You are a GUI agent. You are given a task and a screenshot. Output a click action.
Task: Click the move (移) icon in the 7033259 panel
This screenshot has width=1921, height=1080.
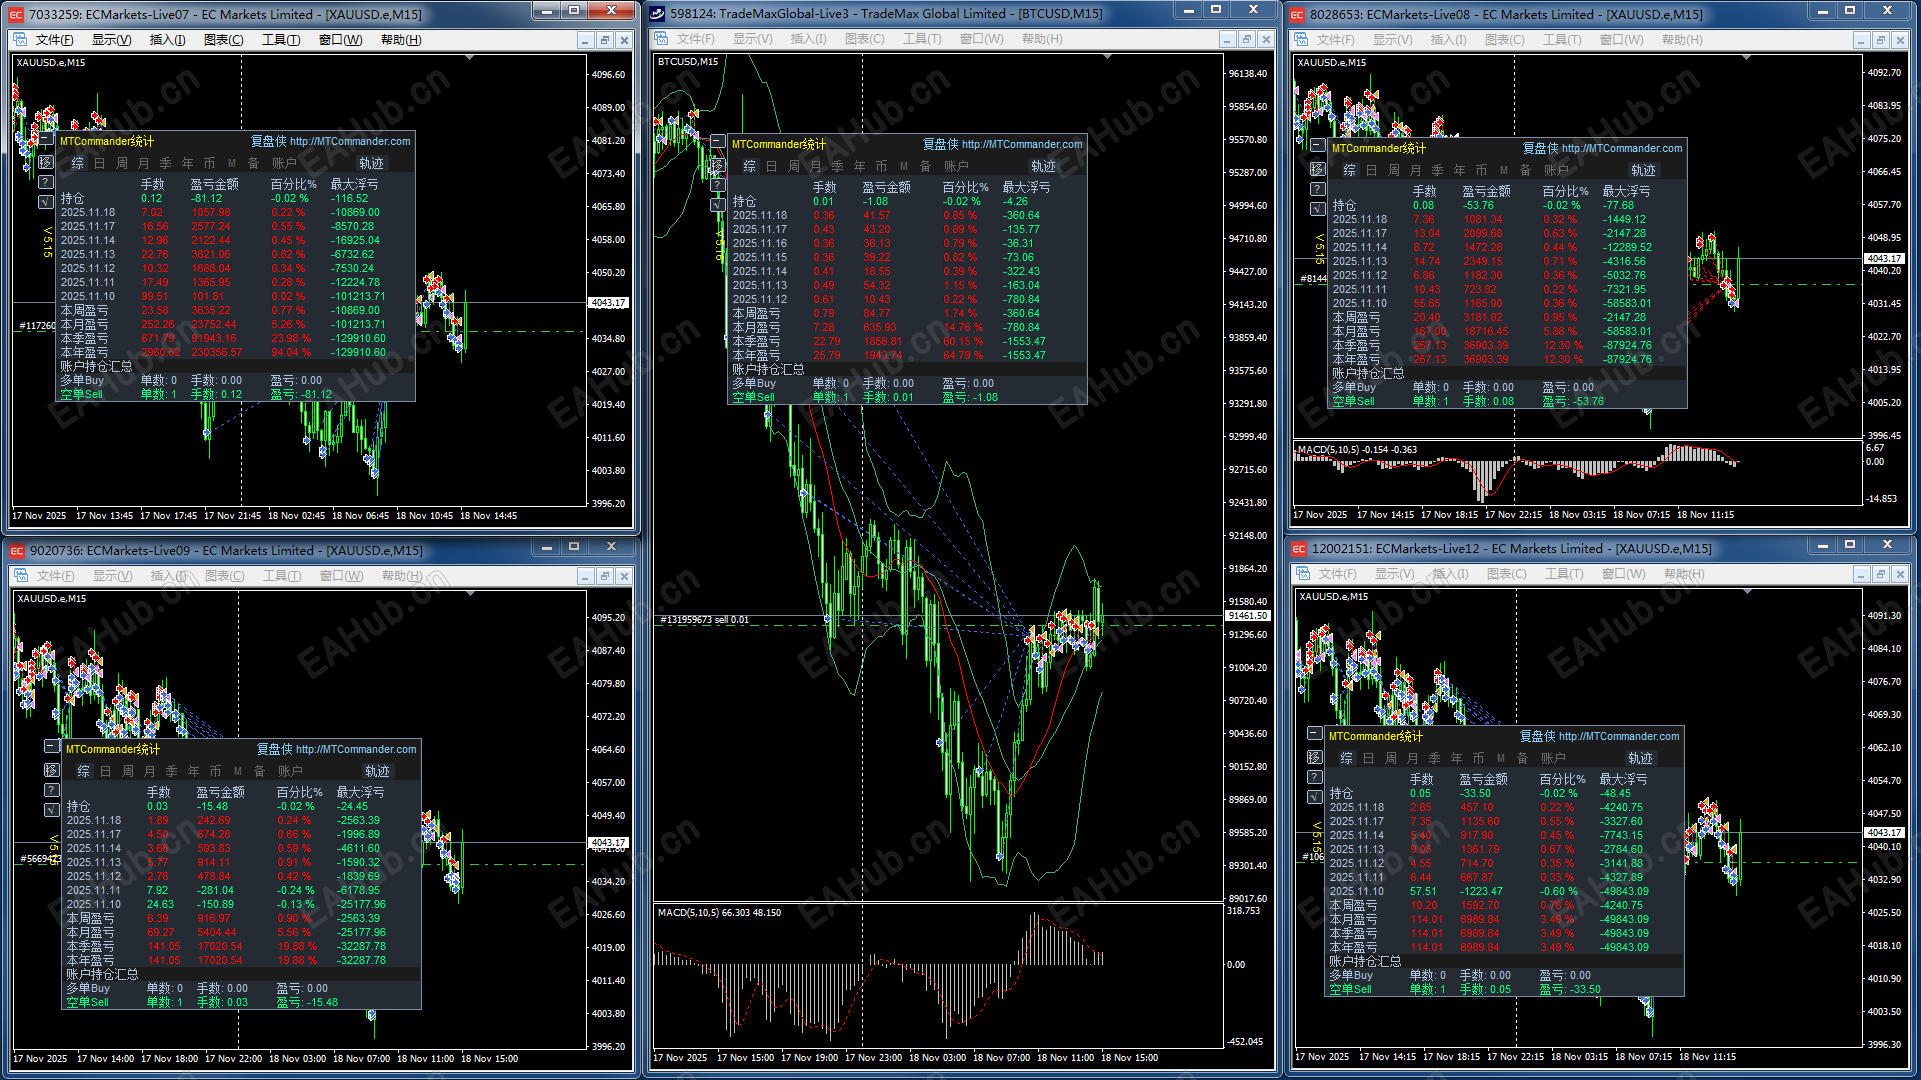(x=46, y=163)
